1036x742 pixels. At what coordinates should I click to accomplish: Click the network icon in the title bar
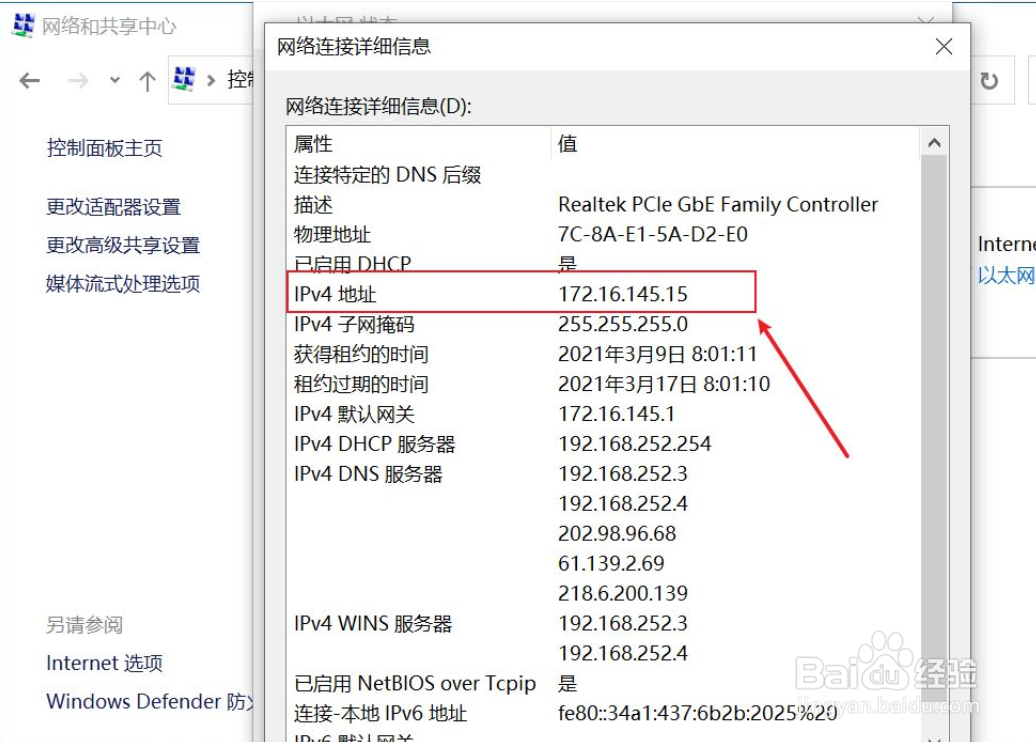(21, 25)
